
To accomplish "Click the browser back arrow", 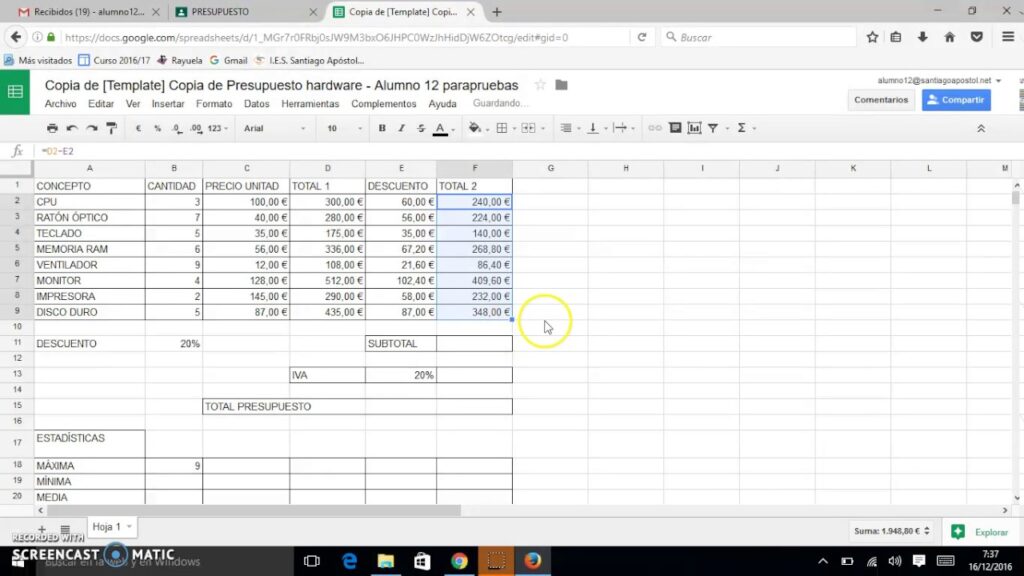I will click(16, 37).
